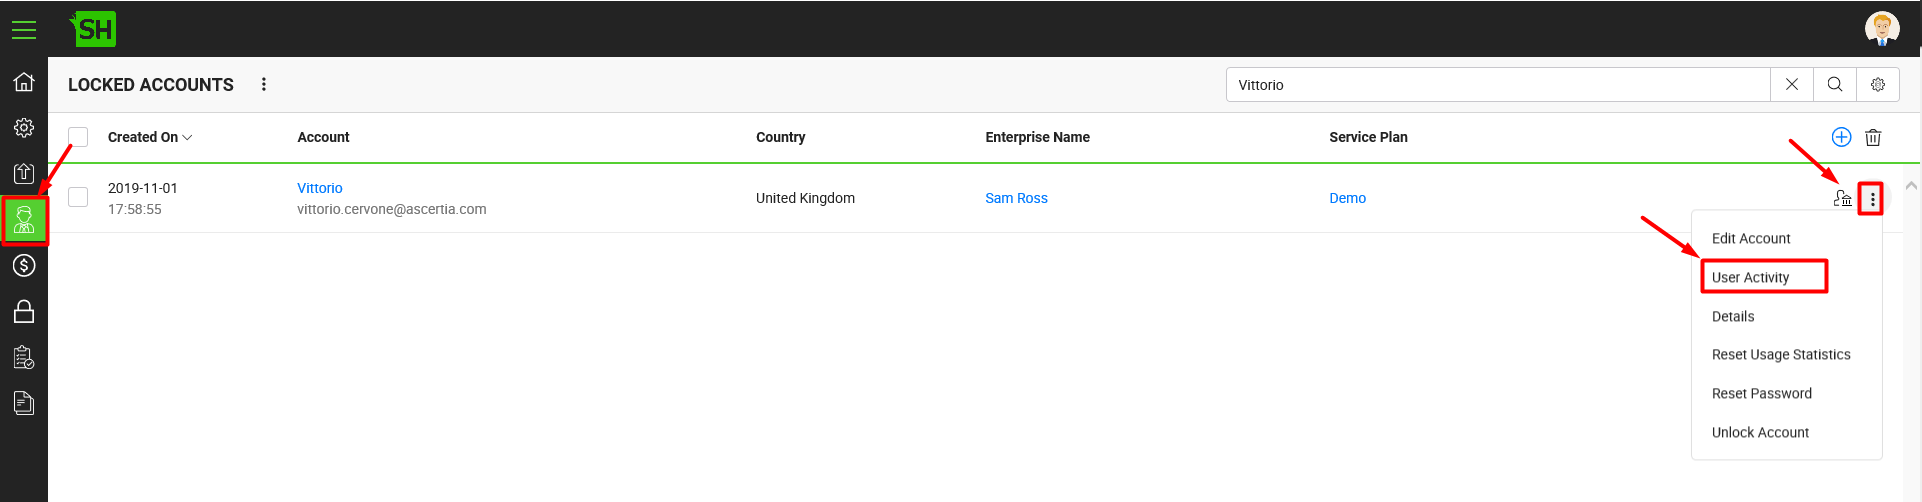Click the magnifier search icon

click(1835, 85)
